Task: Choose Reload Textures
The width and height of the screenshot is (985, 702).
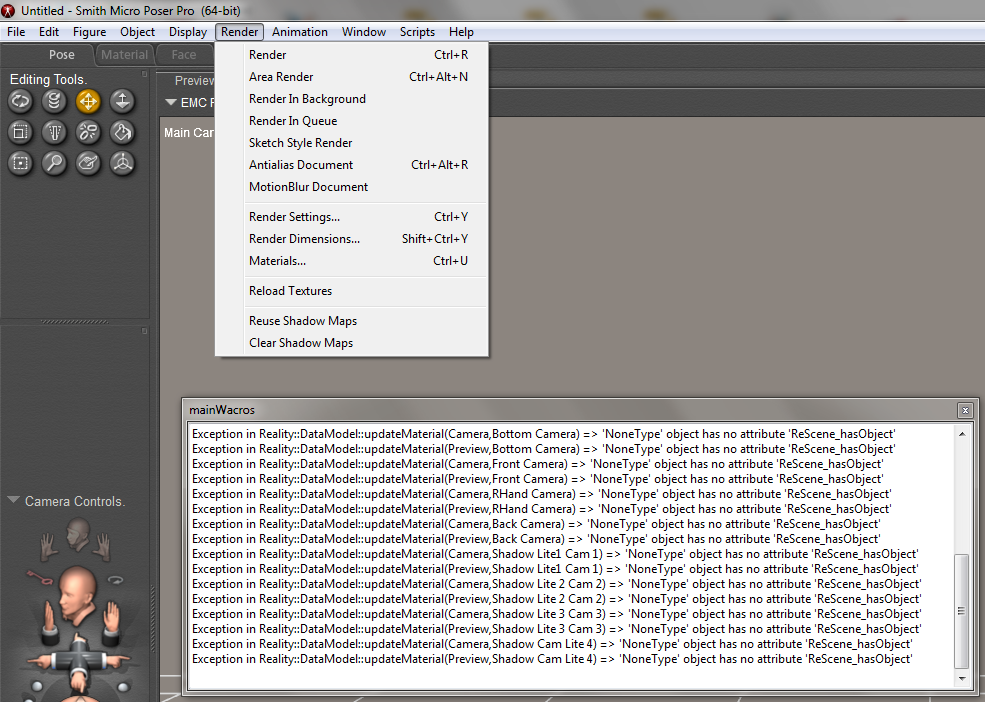Action: [352, 291]
